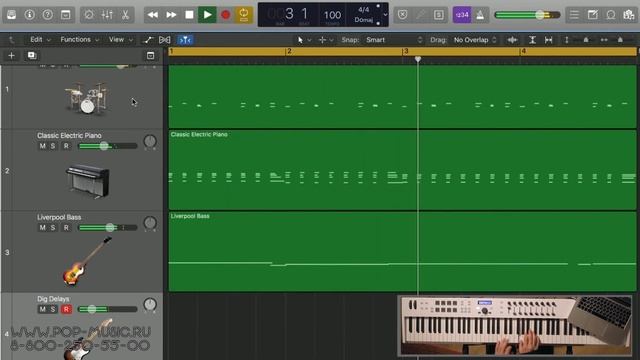Open the Toolbar display icon
640x360 pixels.
65,15
